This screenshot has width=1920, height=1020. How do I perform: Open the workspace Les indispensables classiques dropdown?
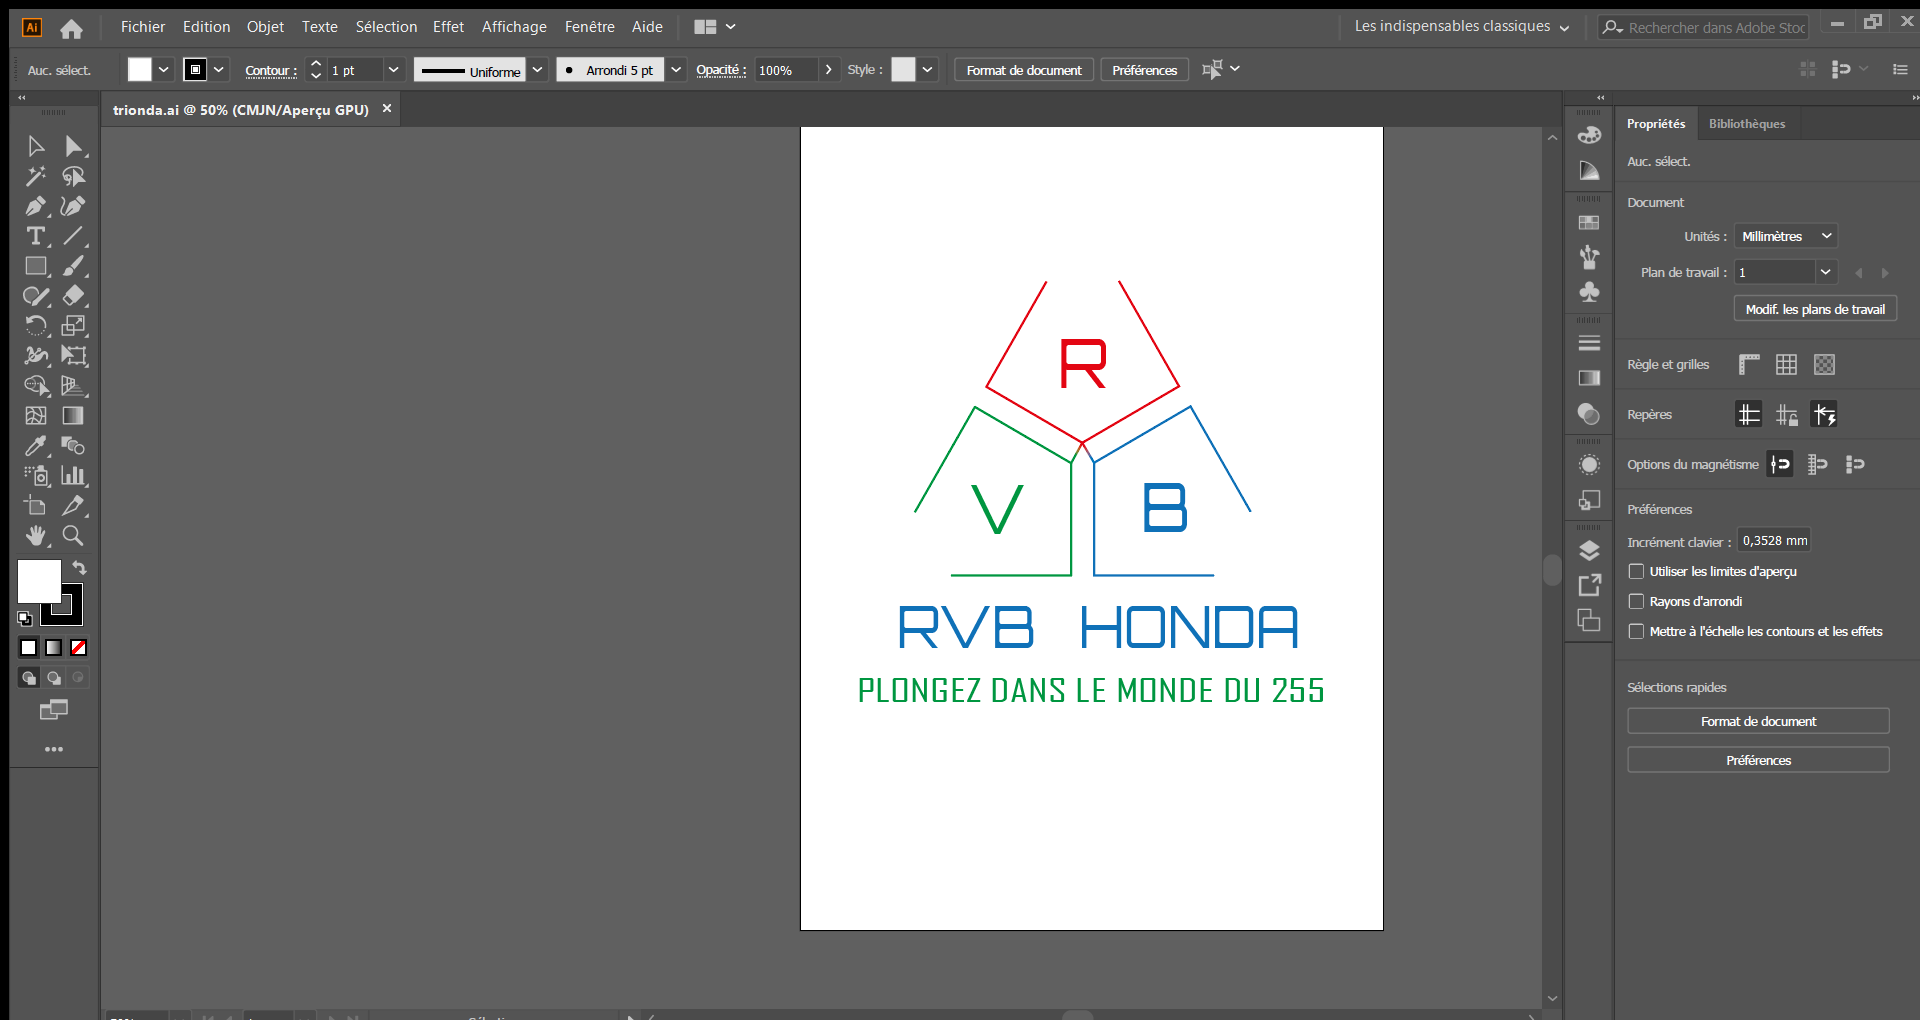tap(1461, 27)
